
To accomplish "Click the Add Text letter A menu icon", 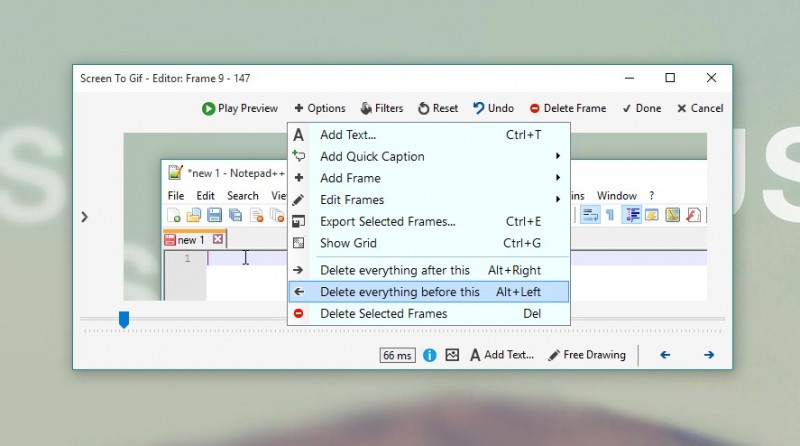I will pos(298,135).
